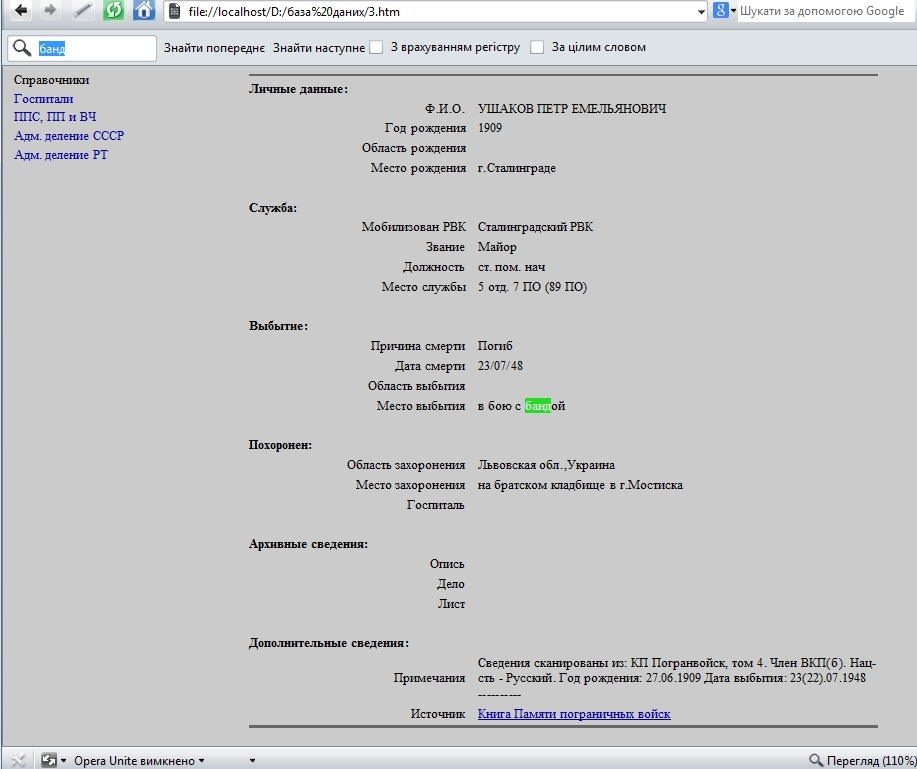Click the 'Источник' label
This screenshot has width=917, height=769.
(x=437, y=713)
